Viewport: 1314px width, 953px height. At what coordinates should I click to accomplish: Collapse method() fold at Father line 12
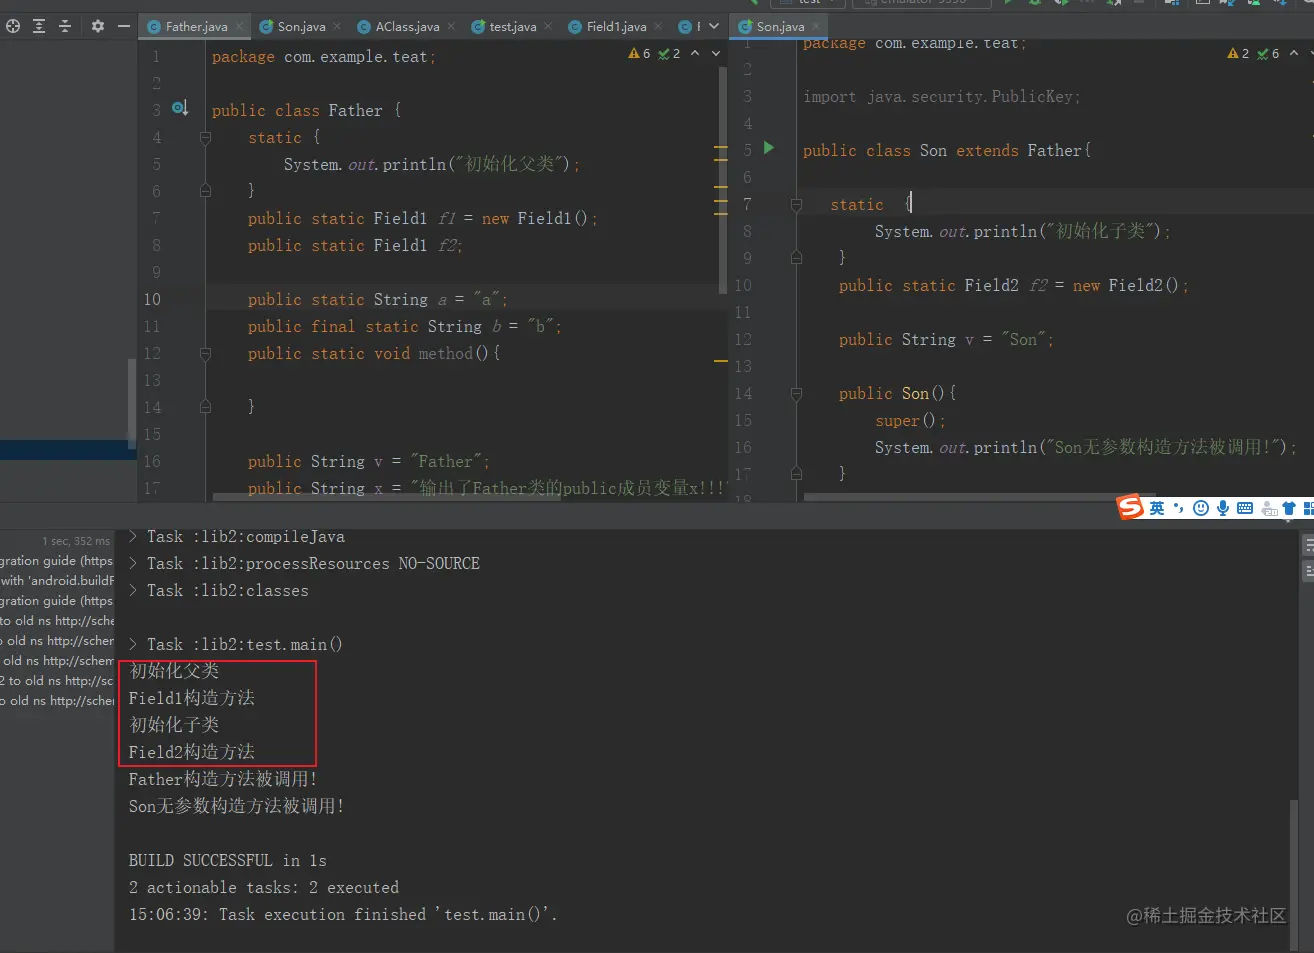[x=205, y=354]
